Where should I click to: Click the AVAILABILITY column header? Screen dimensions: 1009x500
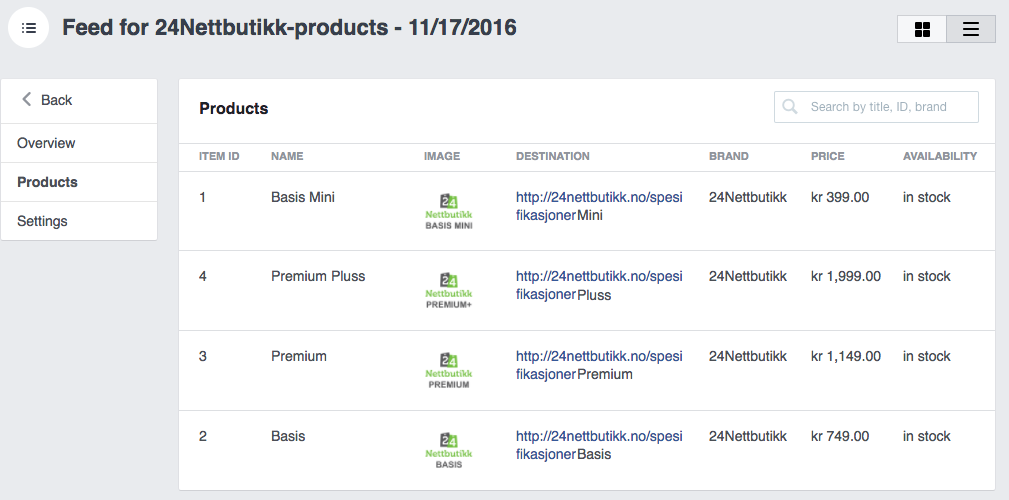pyautogui.click(x=940, y=156)
